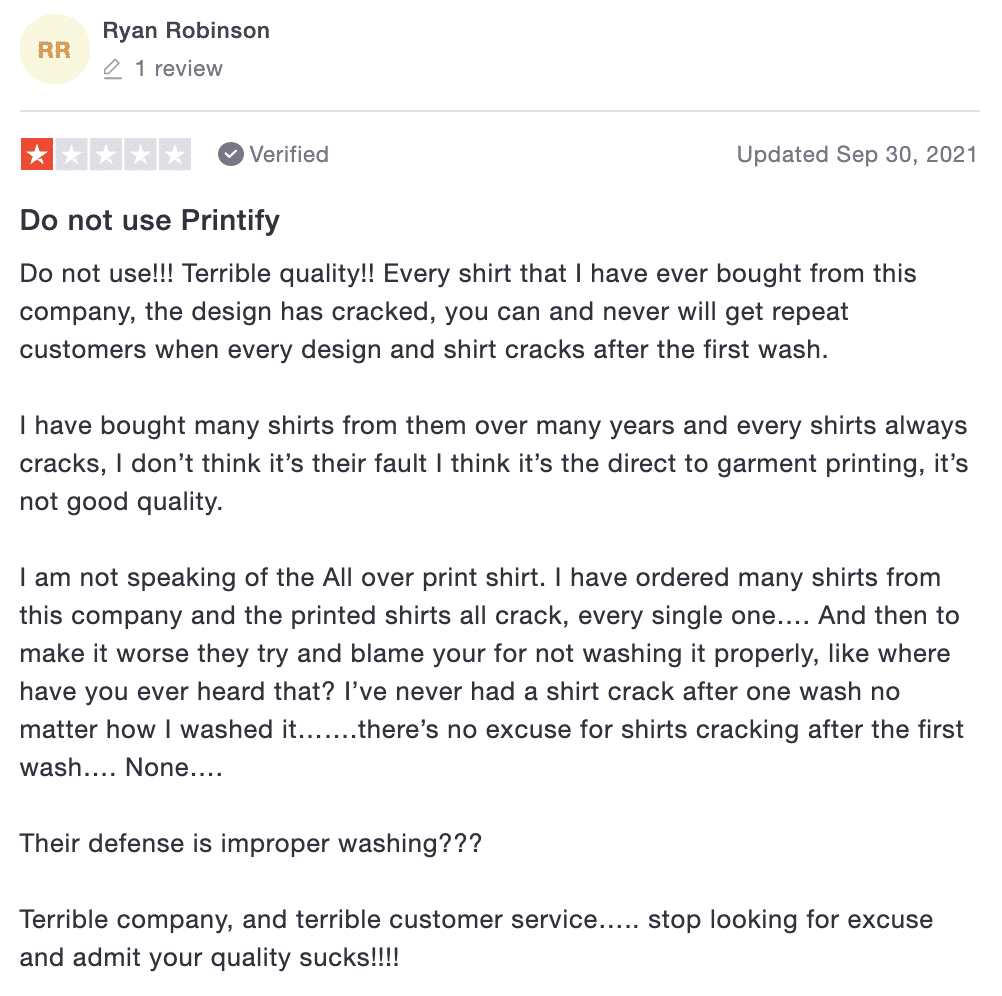Click the fourth gray rating star
The image size is (1002, 996).
(141, 154)
